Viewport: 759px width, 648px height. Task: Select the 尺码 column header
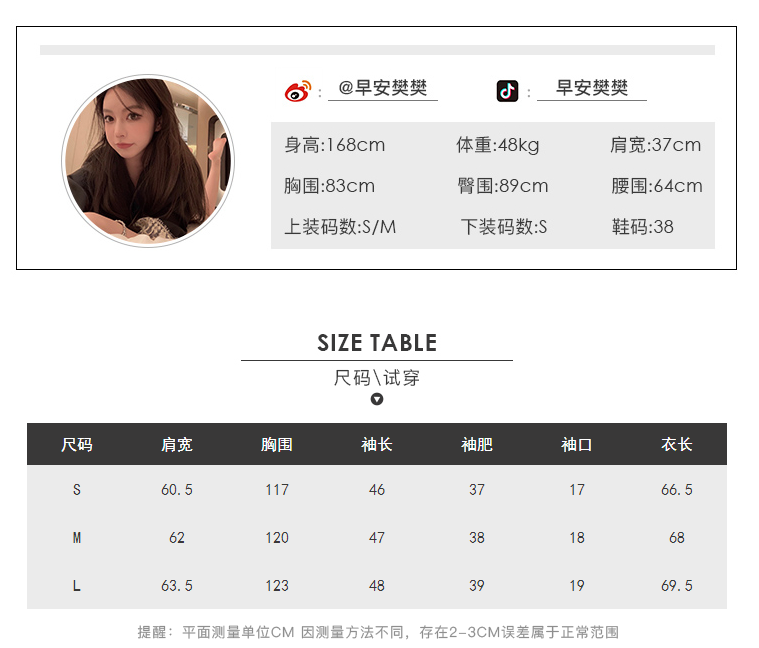pyautogui.click(x=77, y=444)
